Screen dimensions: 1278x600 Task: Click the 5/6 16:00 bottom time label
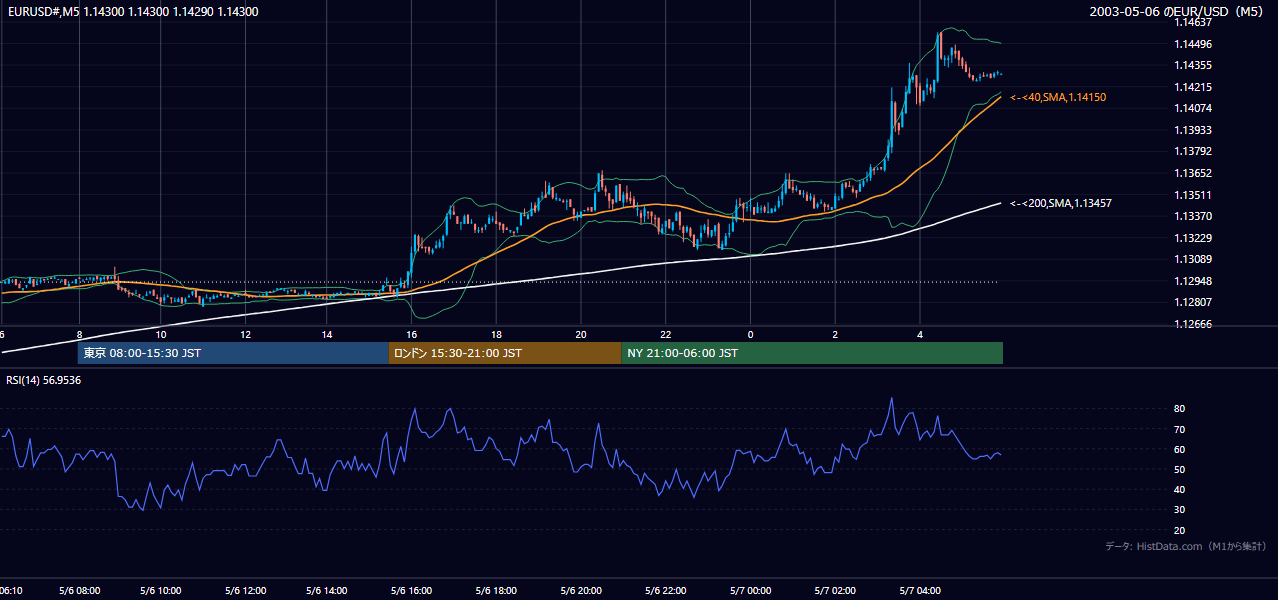coord(411,591)
